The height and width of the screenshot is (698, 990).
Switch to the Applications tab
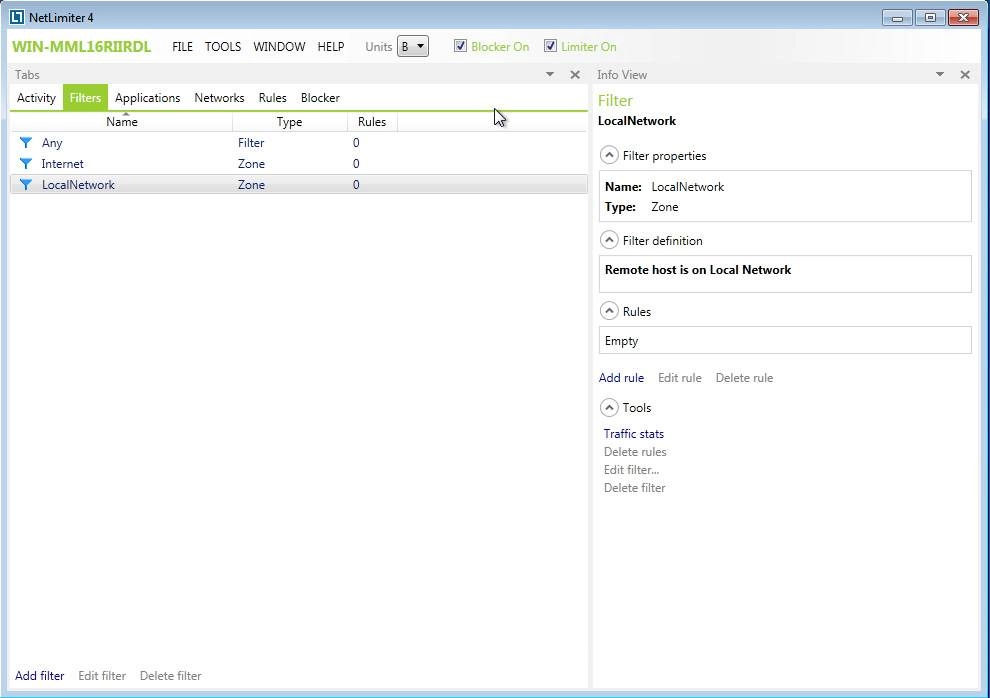148,98
